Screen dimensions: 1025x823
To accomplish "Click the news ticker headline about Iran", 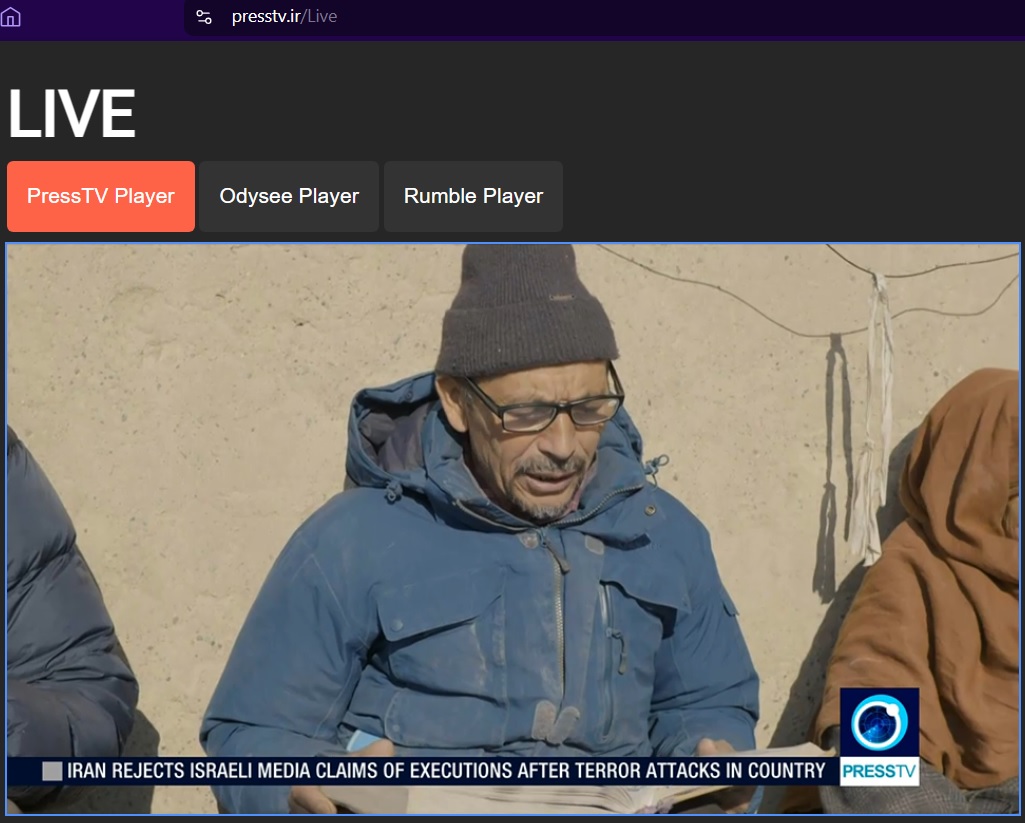I will point(446,771).
